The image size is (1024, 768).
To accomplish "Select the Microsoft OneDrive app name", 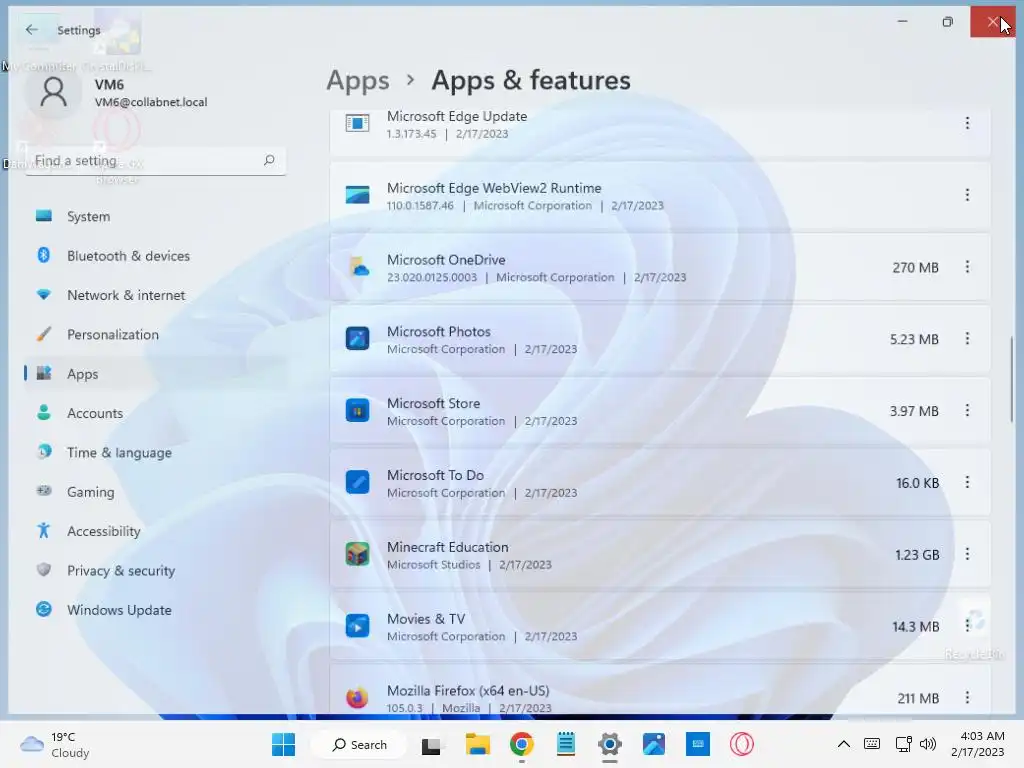I will pyautogui.click(x=446, y=260).
